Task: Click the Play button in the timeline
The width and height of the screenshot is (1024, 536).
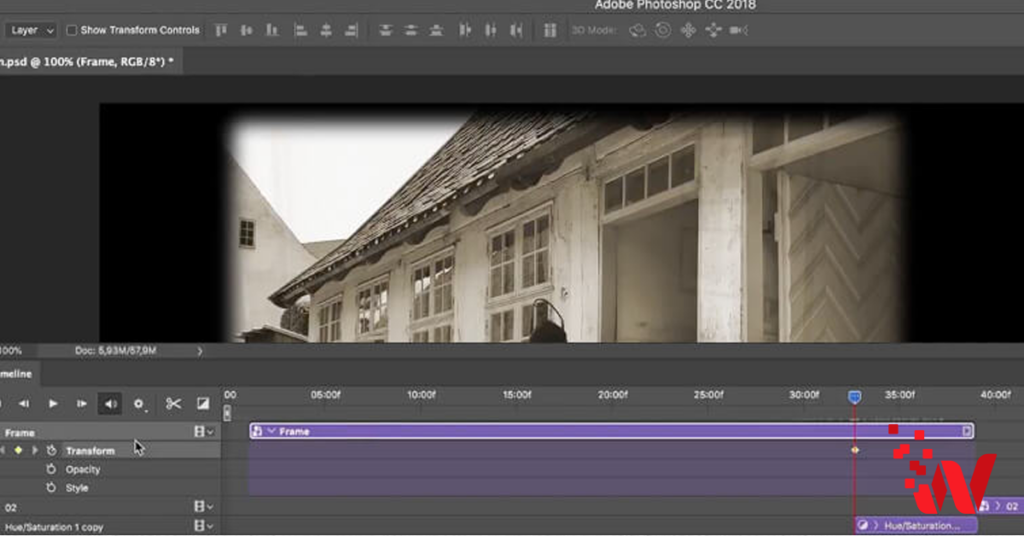Action: pos(53,404)
